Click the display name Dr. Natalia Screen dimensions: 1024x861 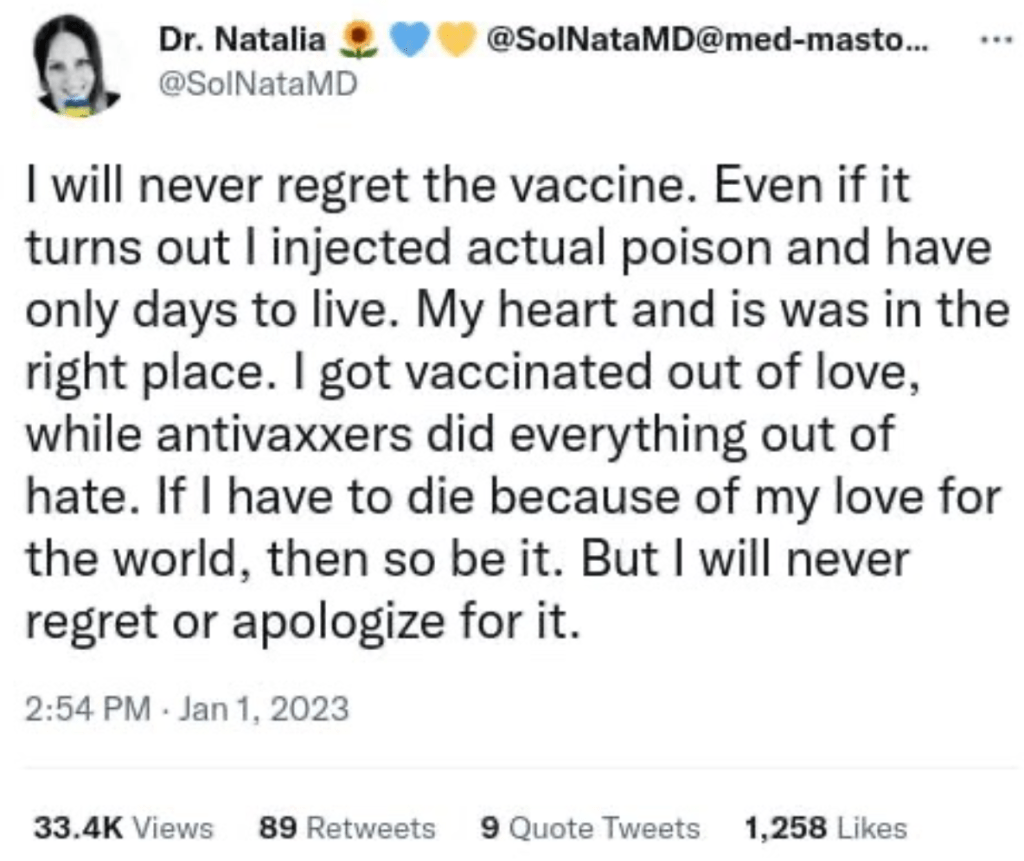click(243, 41)
